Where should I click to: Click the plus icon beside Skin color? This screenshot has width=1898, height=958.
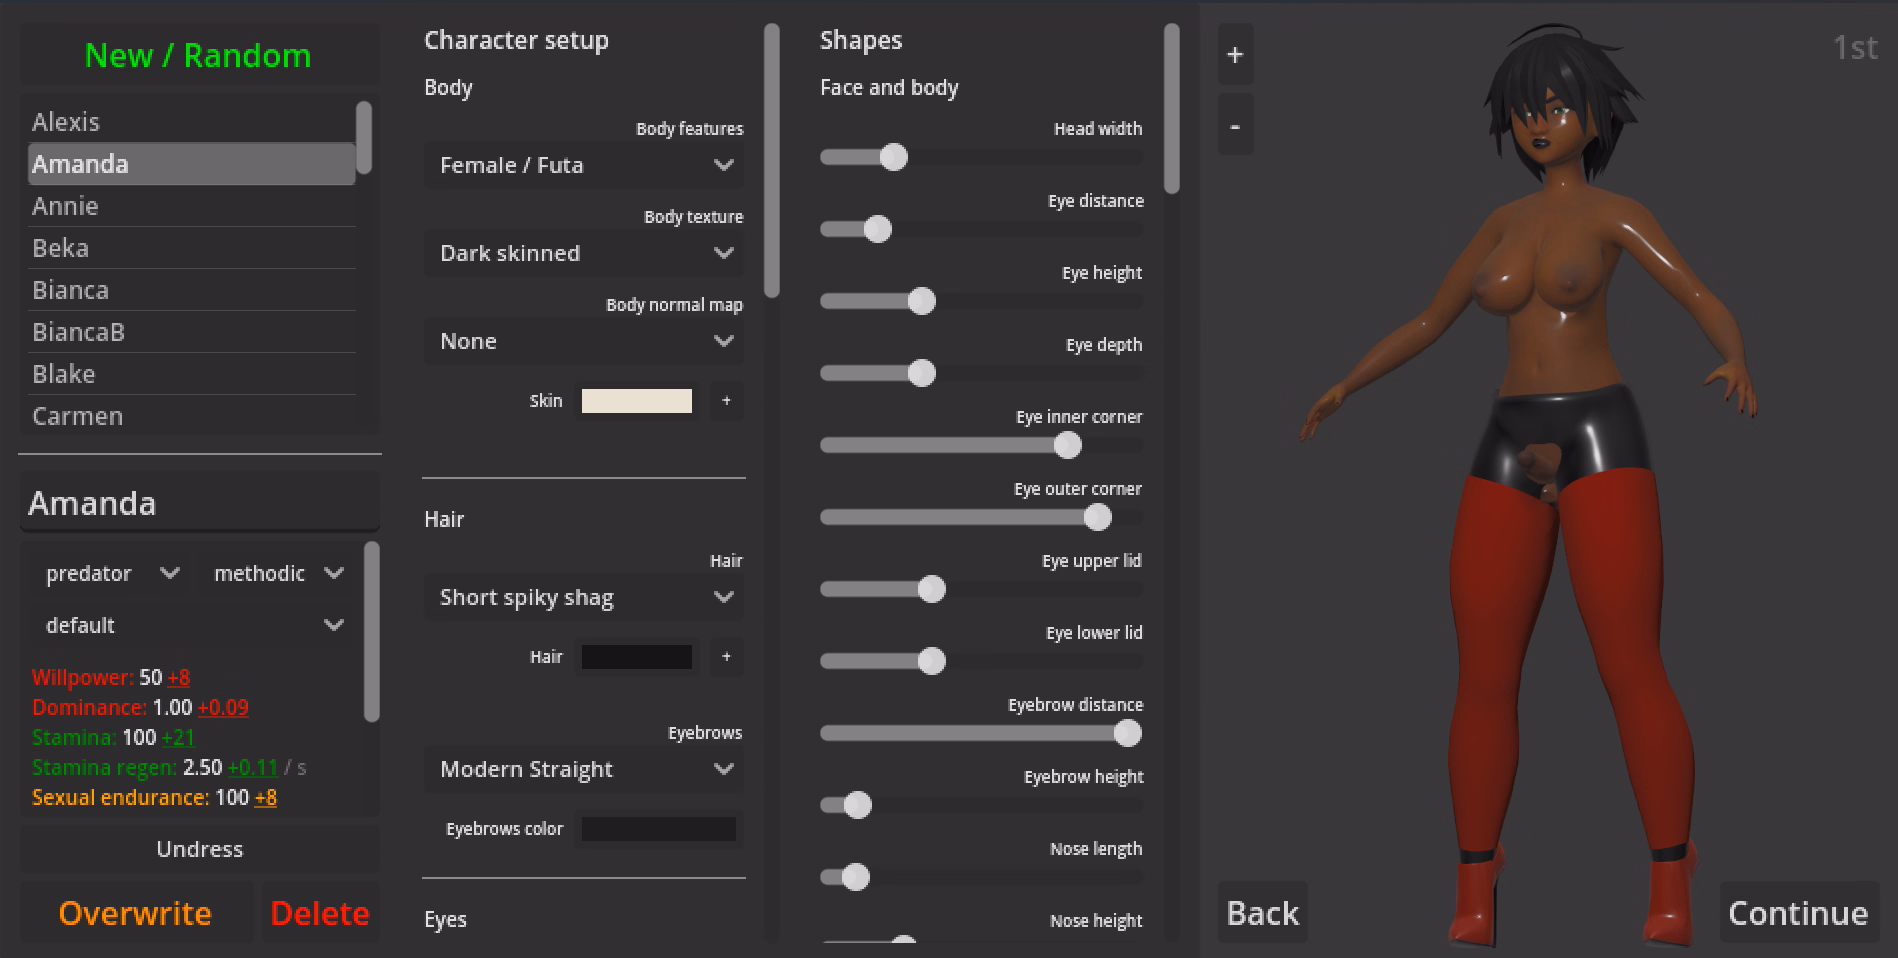pos(726,401)
